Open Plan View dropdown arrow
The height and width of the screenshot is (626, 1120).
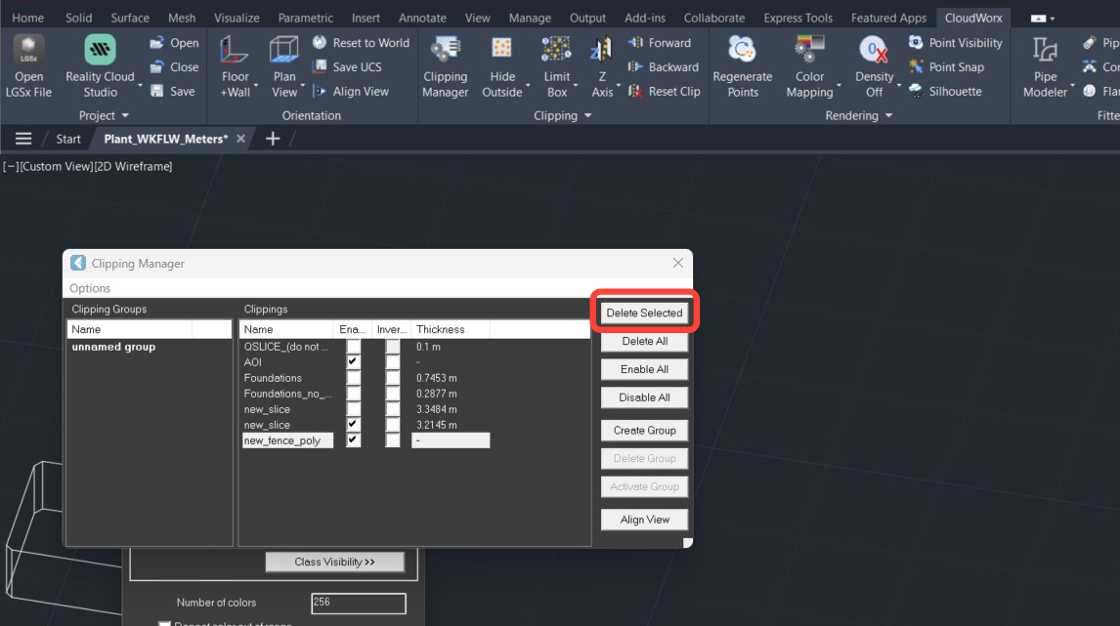pyautogui.click(x=303, y=86)
